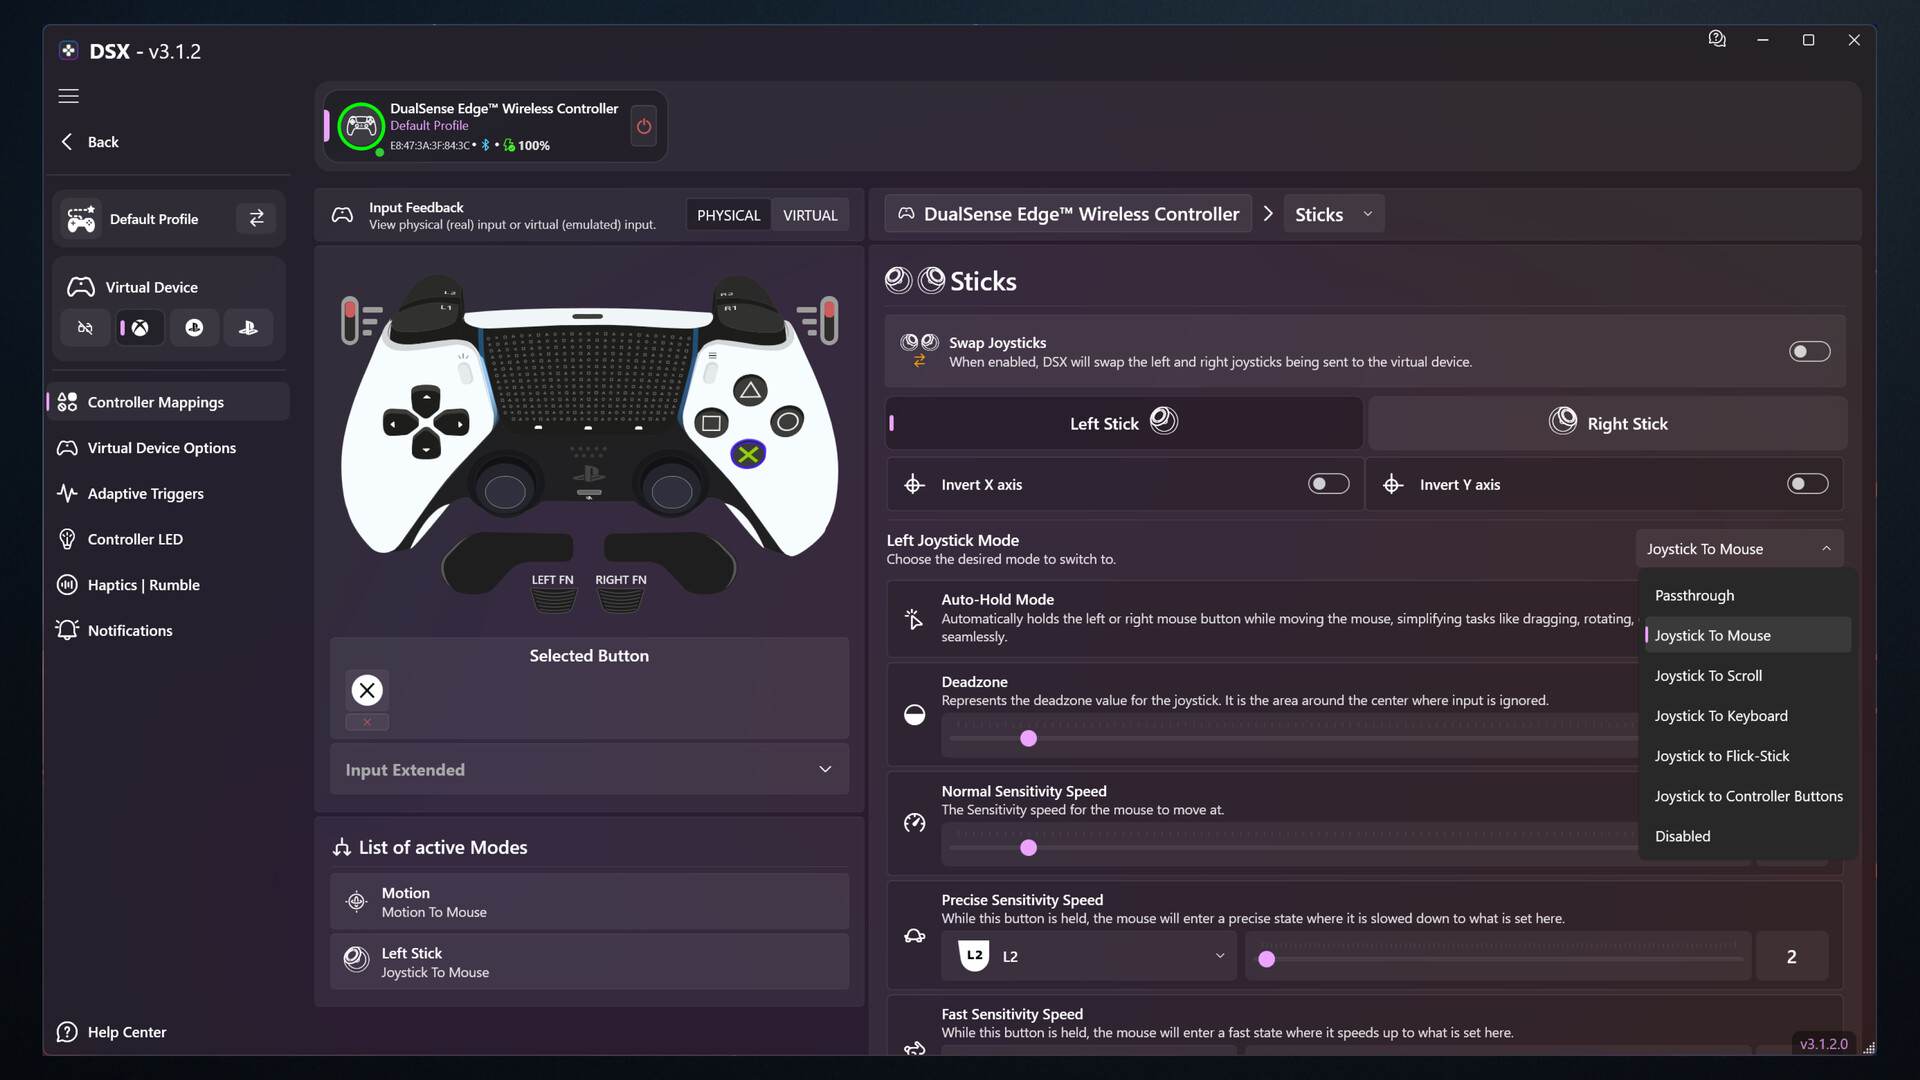
Task: Click the controller power button icon
Action: pos(643,126)
